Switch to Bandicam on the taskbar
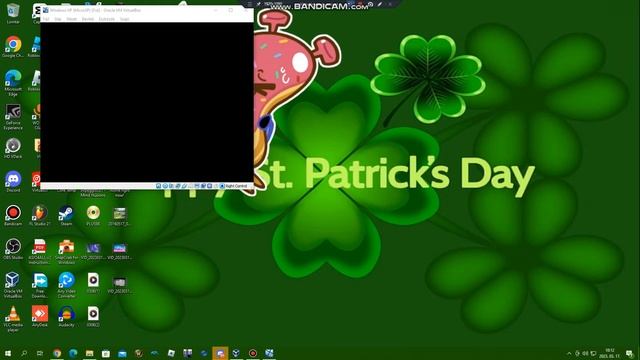This screenshot has height=360, width=640. (x=253, y=353)
